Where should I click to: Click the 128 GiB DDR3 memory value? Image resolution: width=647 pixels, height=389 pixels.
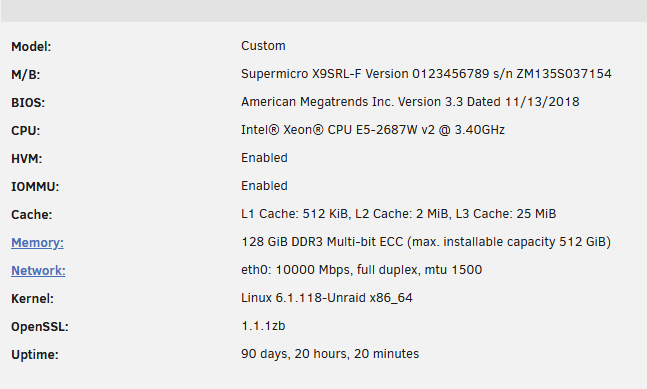point(426,242)
